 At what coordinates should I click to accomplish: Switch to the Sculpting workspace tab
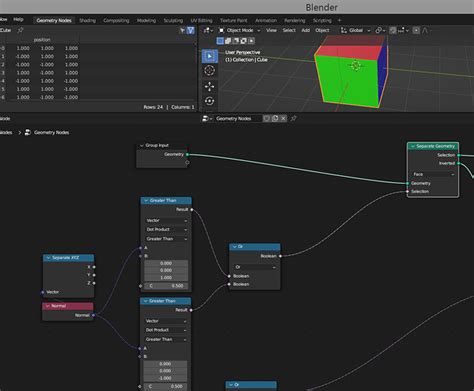173,20
